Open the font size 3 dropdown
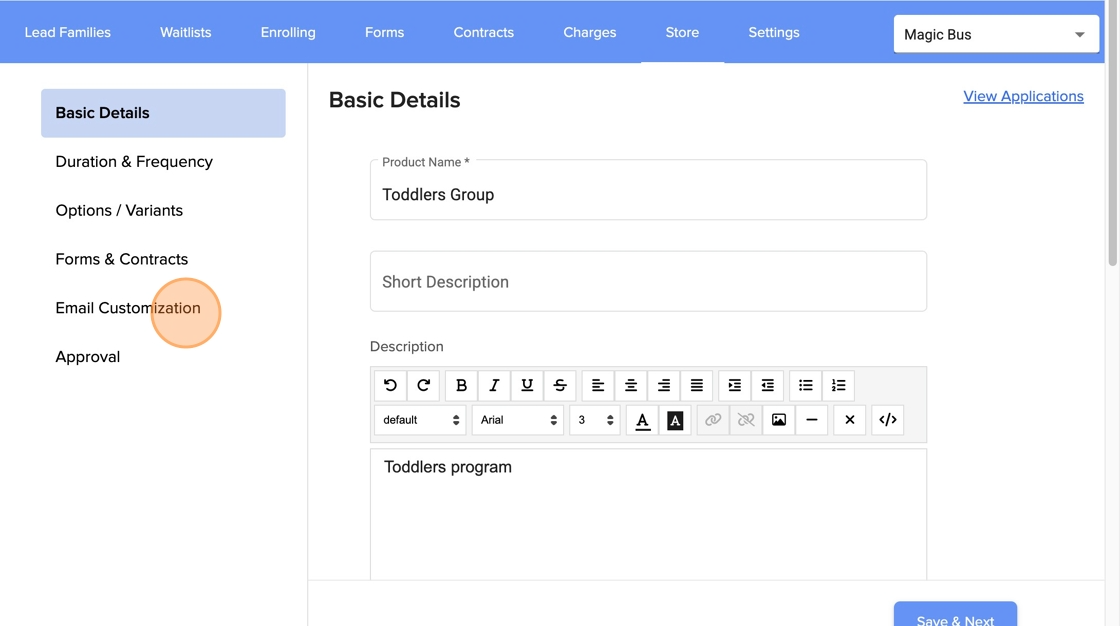This screenshot has height=626, width=1120. pyautogui.click(x=594, y=420)
